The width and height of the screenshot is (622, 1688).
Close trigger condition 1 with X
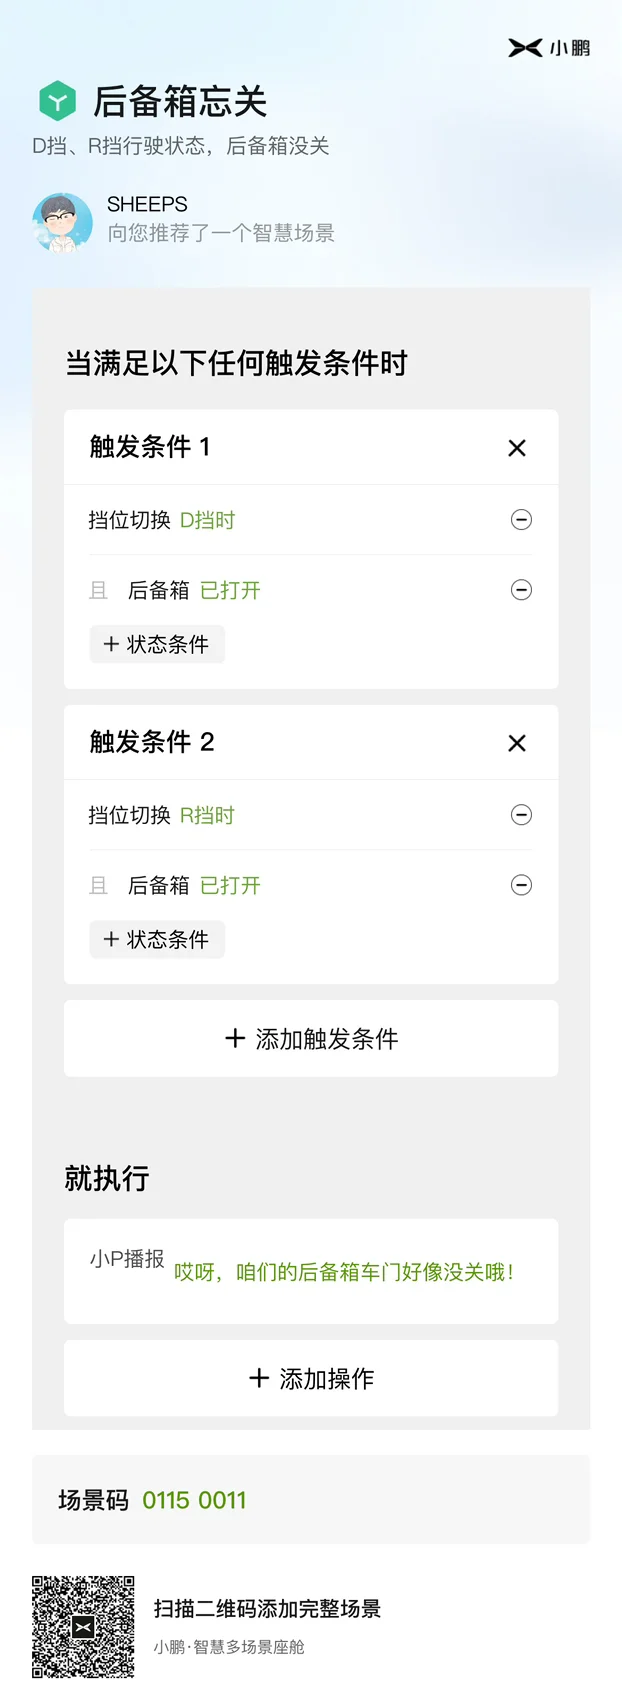coord(517,448)
